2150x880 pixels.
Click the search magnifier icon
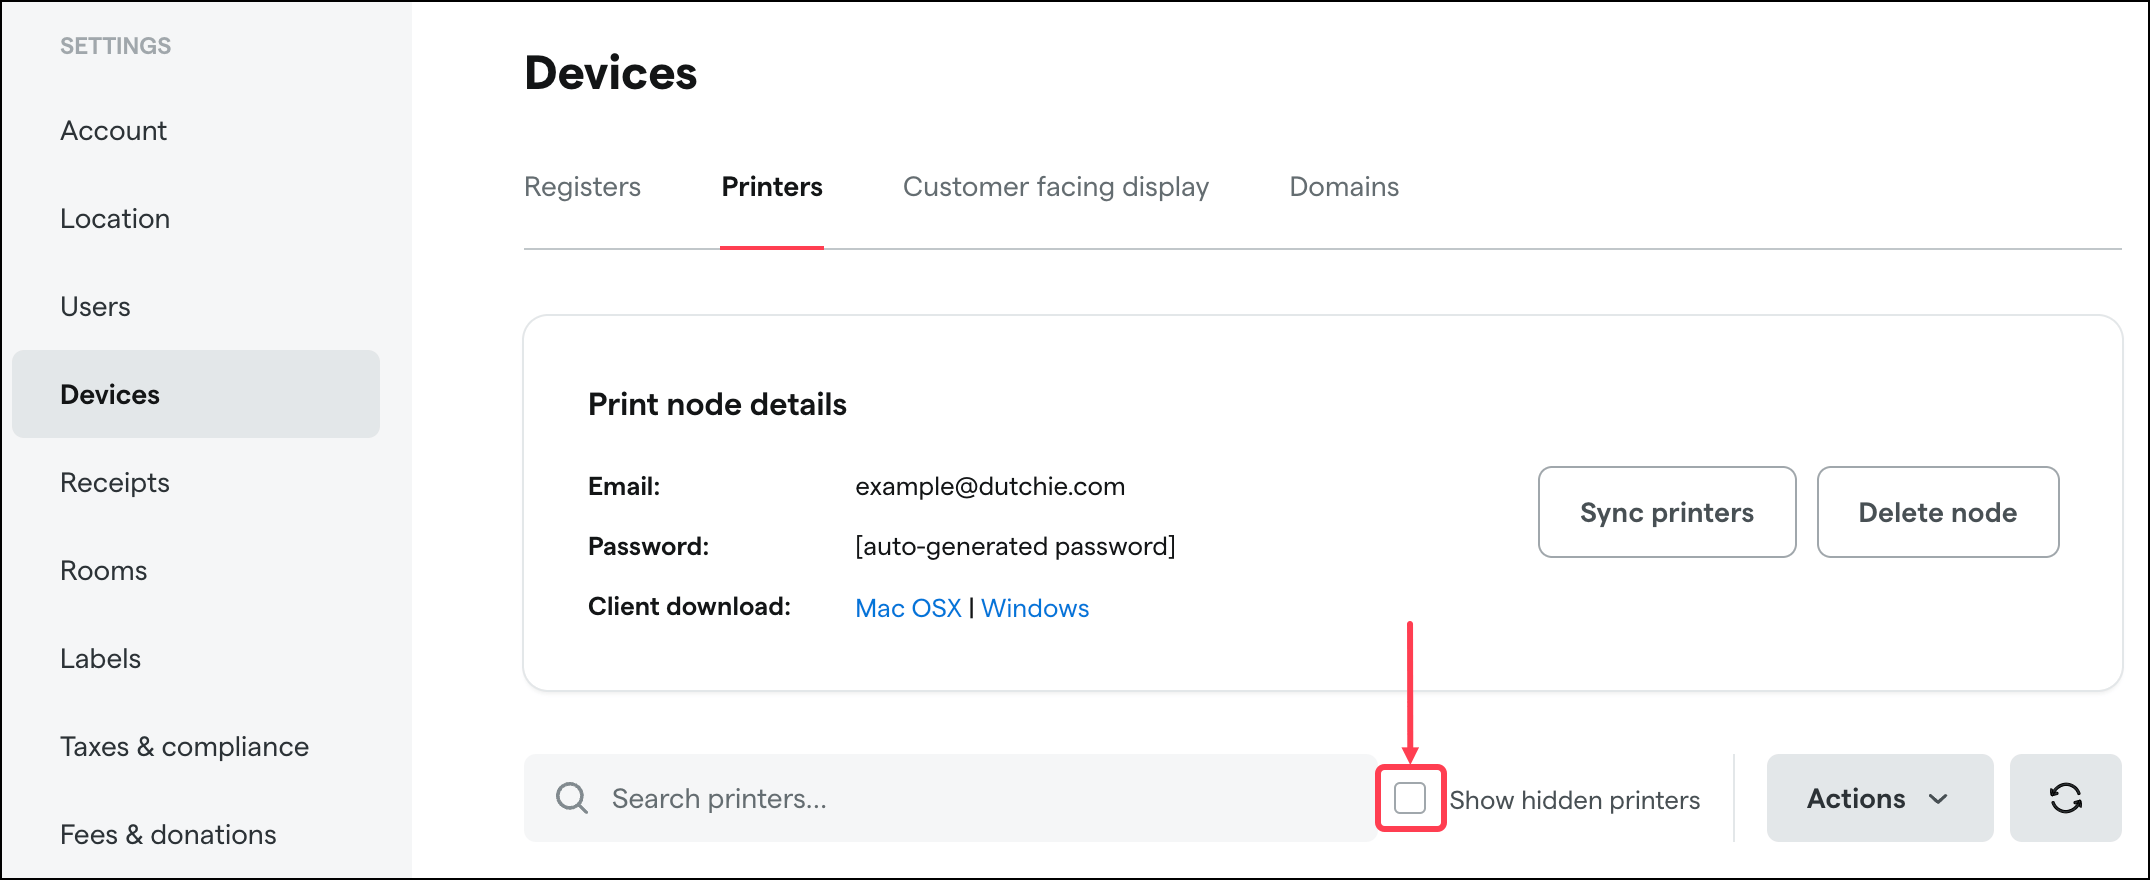(x=571, y=798)
